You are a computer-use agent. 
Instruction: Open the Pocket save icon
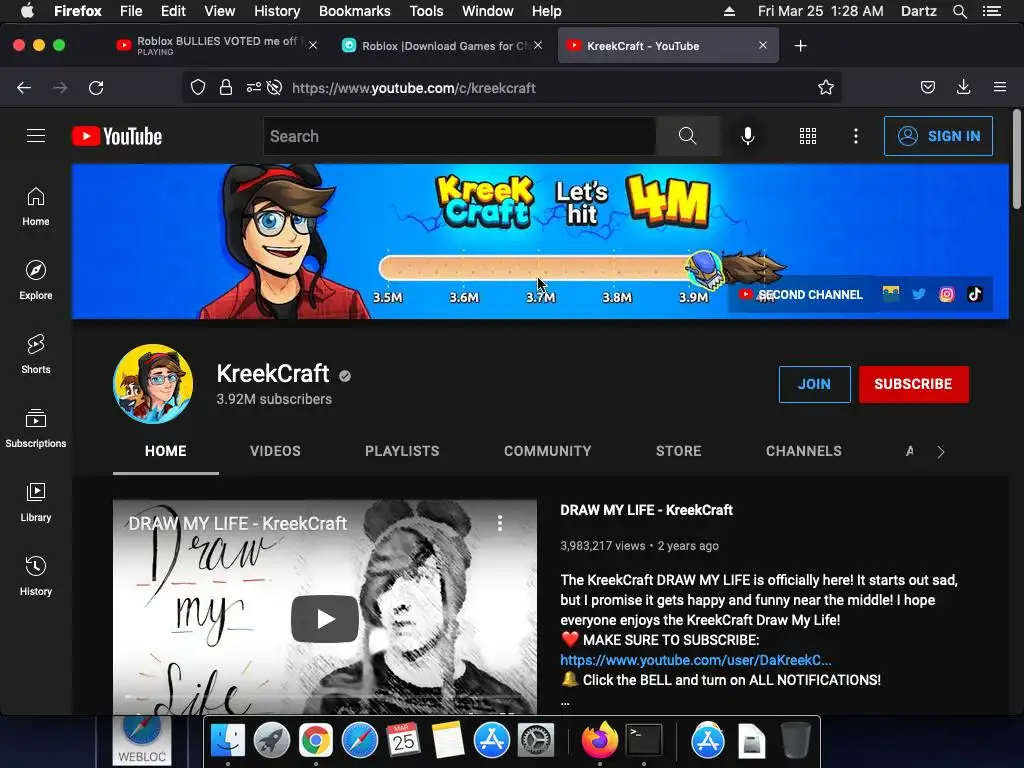[927, 88]
